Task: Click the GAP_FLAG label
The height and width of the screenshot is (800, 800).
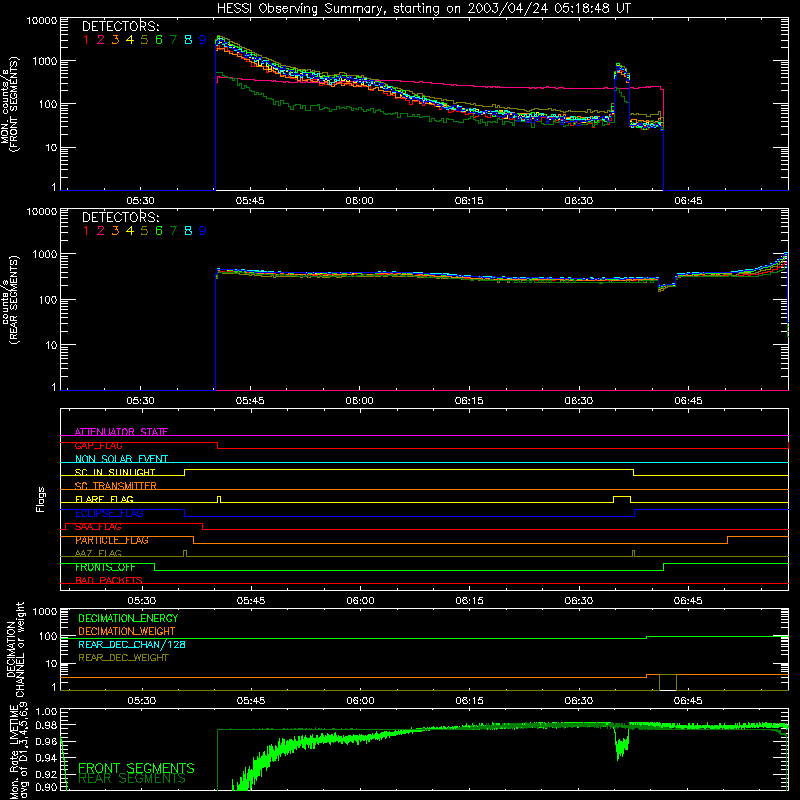Action: [x=98, y=445]
